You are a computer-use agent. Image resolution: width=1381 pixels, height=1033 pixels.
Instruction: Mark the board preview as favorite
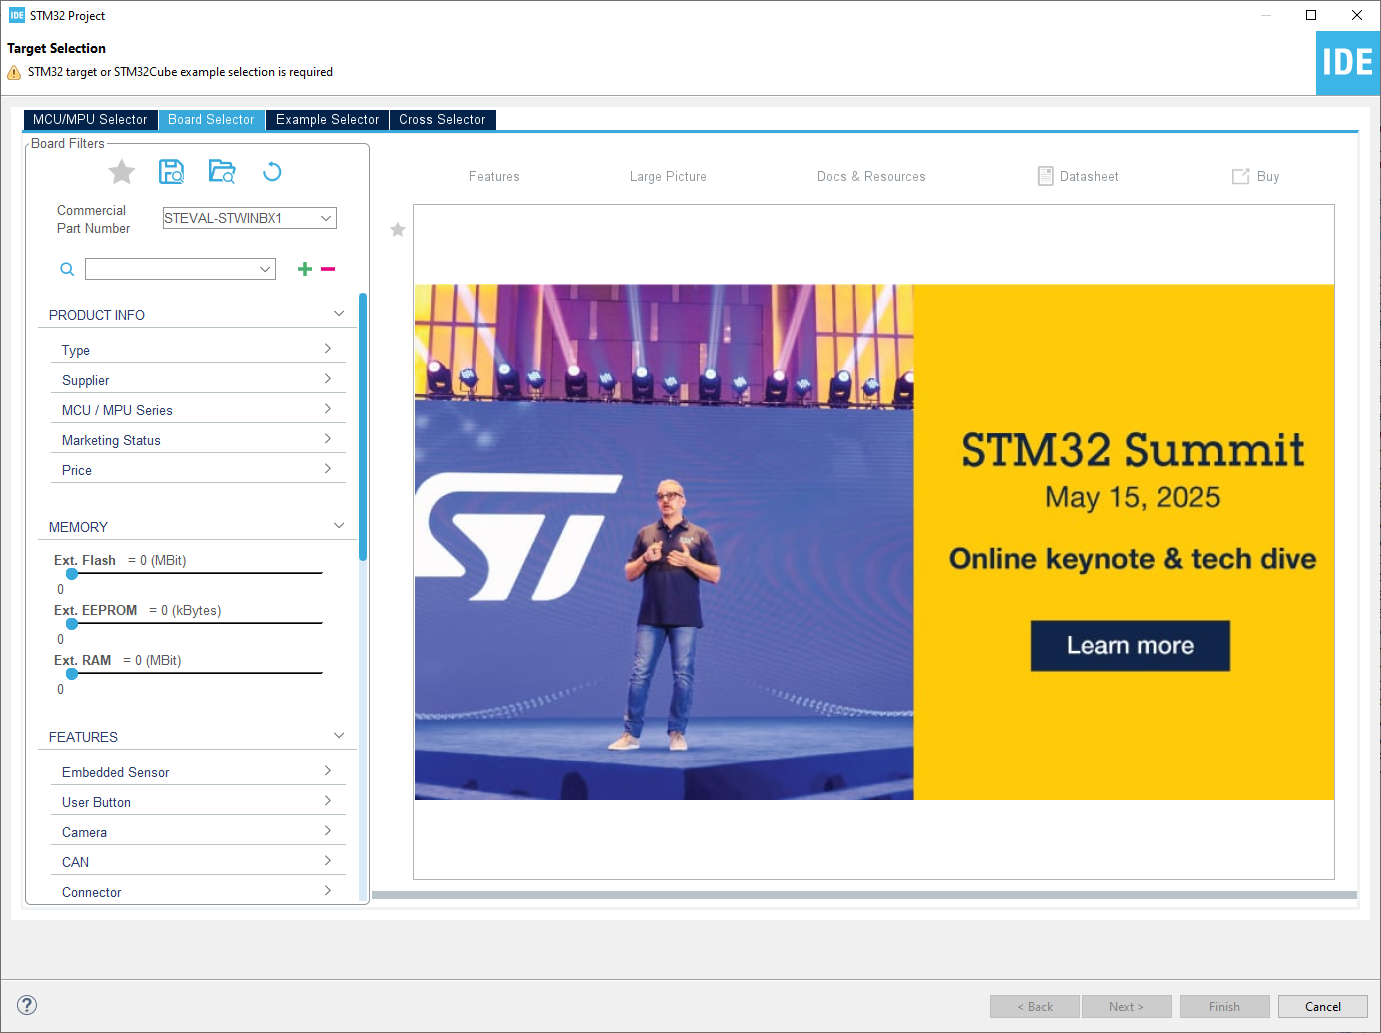click(397, 229)
